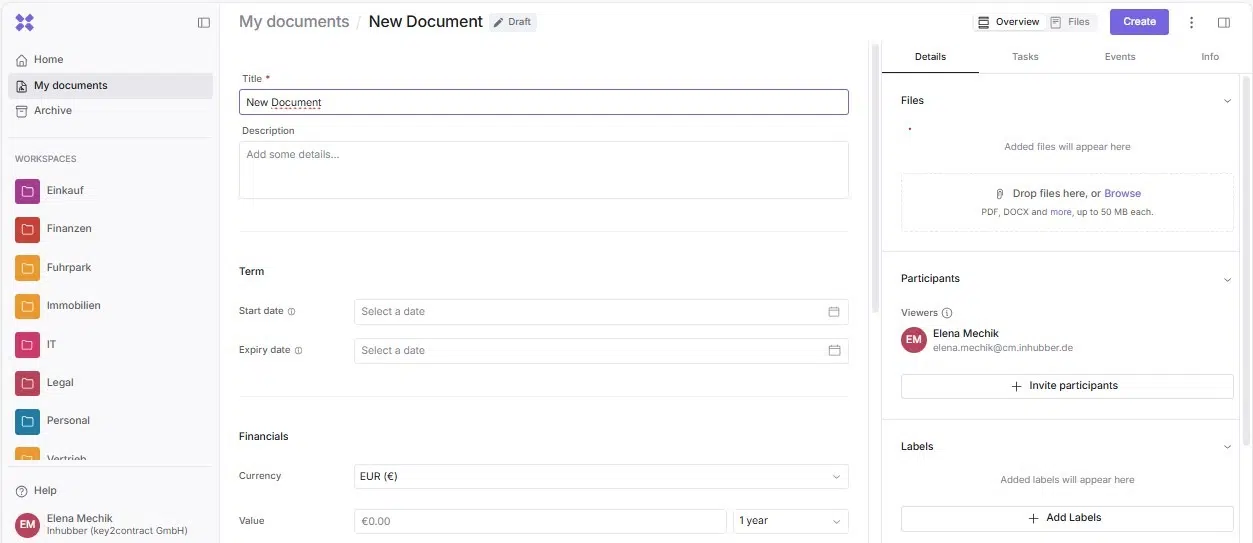The width and height of the screenshot is (1253, 543).
Task: Open the 1 year period dropdown
Action: 790,521
